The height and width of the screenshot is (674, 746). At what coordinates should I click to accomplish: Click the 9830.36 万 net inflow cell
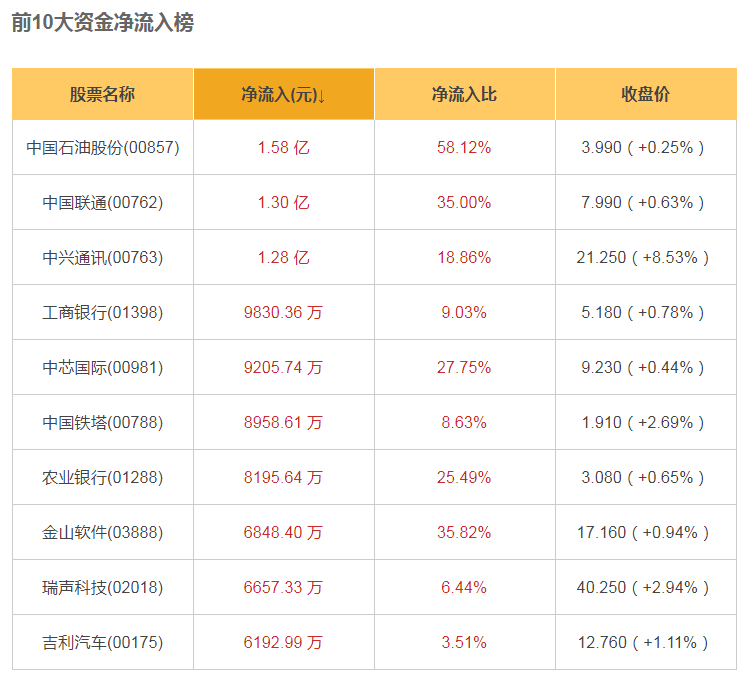pos(283,313)
